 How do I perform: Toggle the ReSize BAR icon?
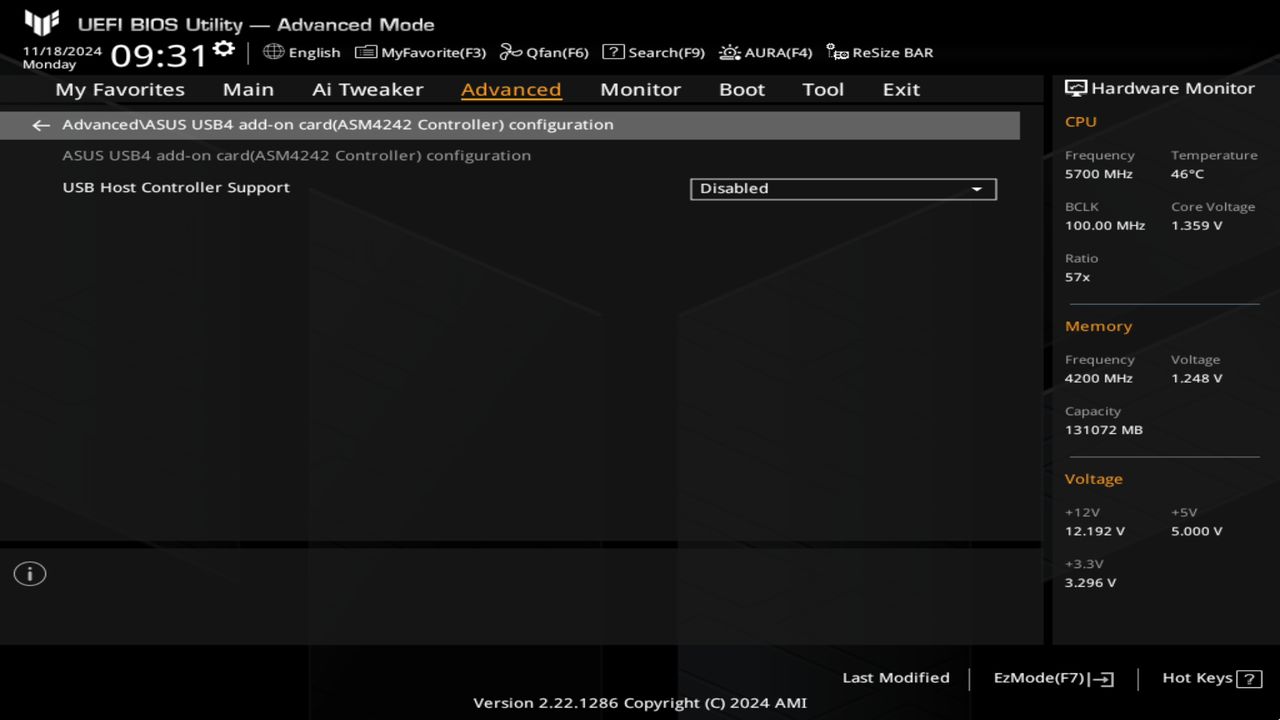click(837, 52)
